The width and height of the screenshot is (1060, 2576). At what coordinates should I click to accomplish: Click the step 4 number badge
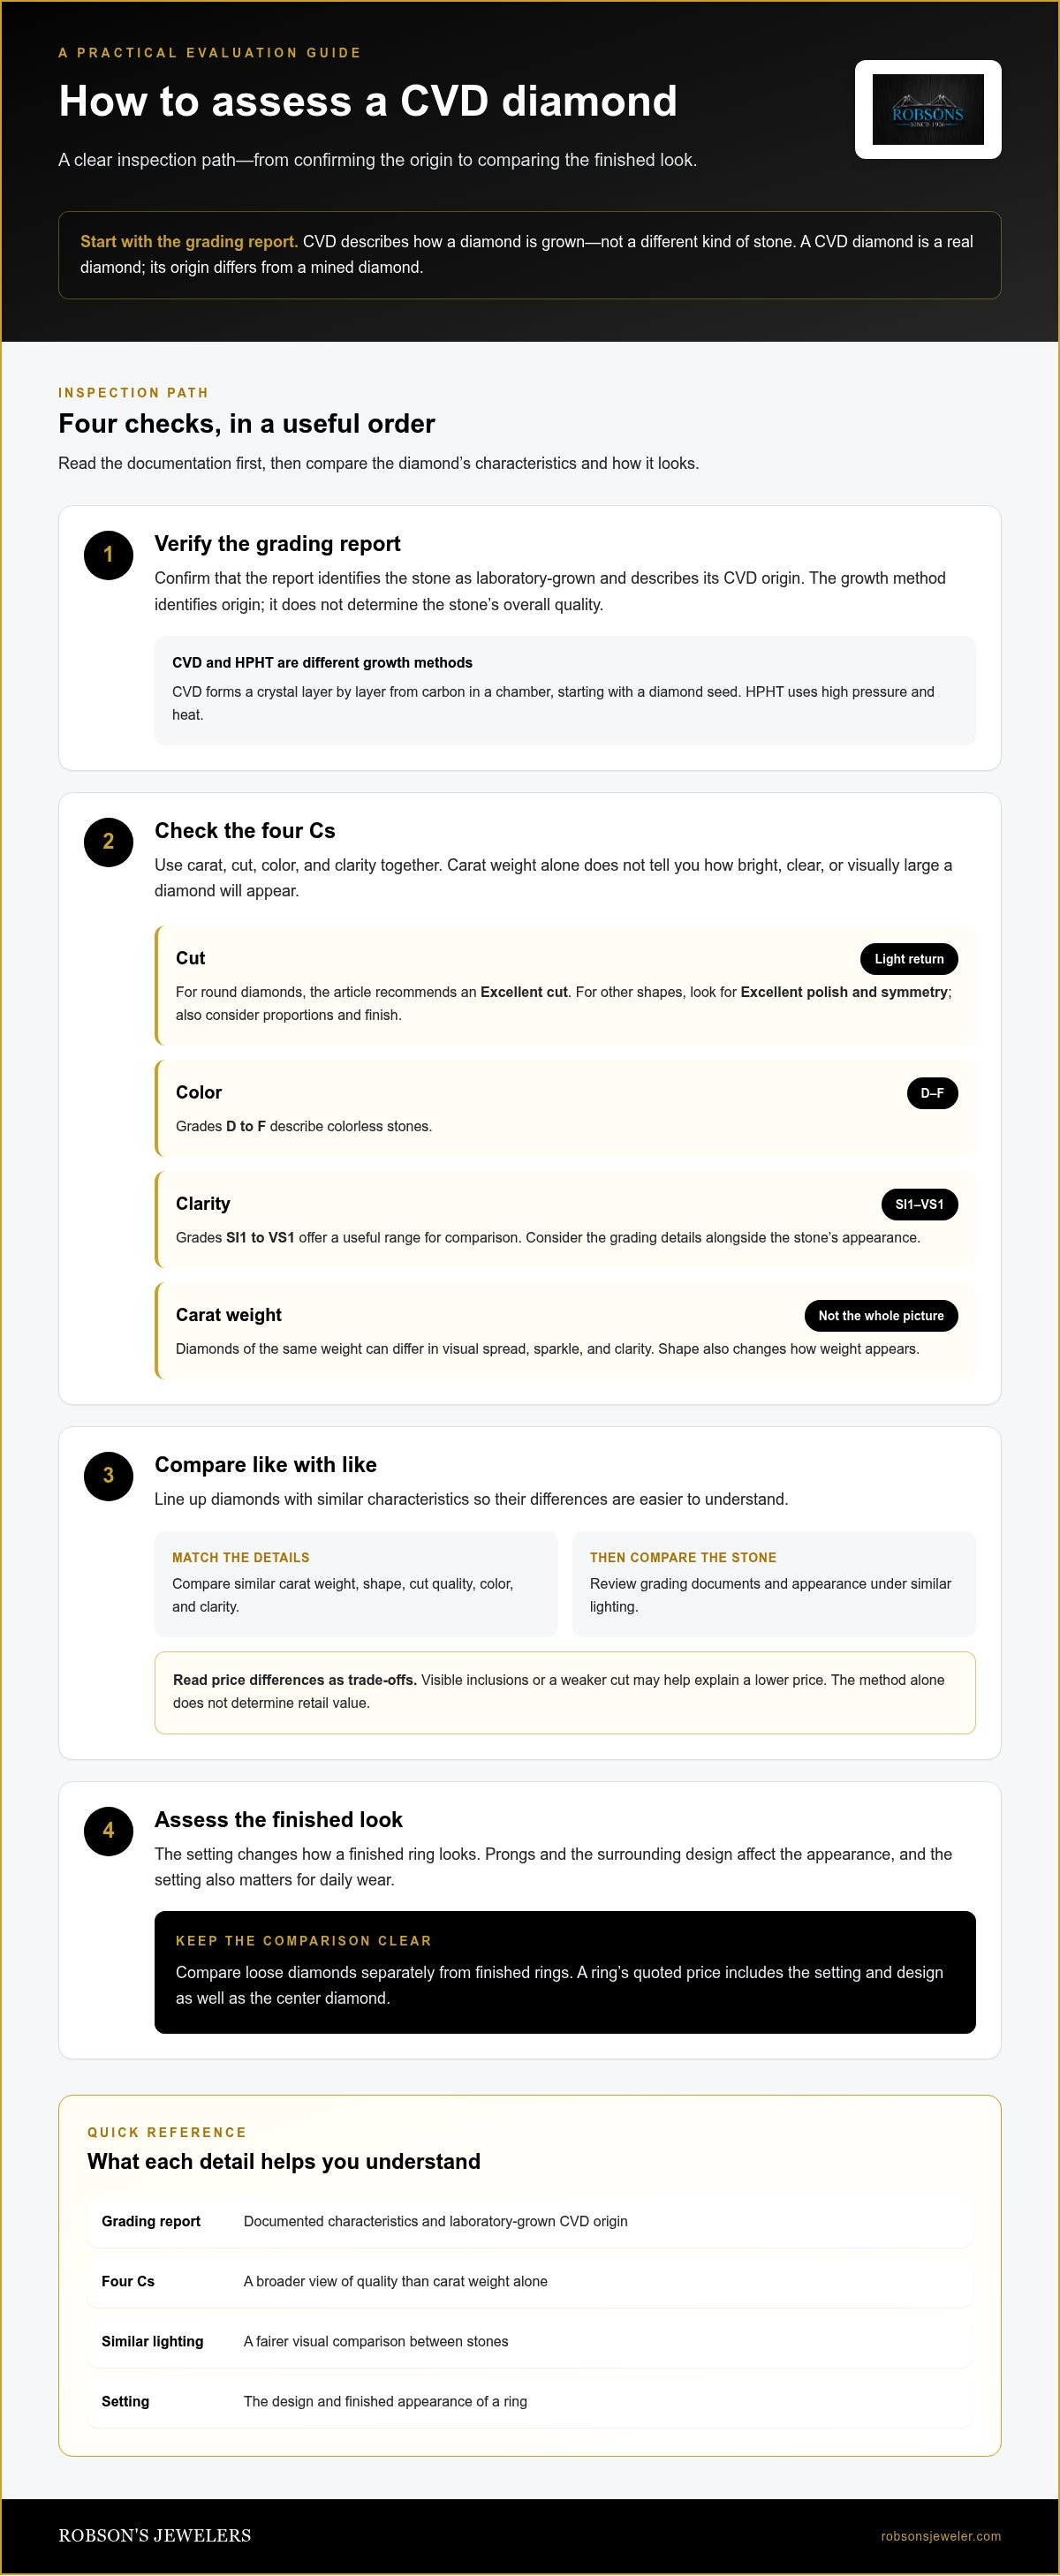pos(108,1831)
